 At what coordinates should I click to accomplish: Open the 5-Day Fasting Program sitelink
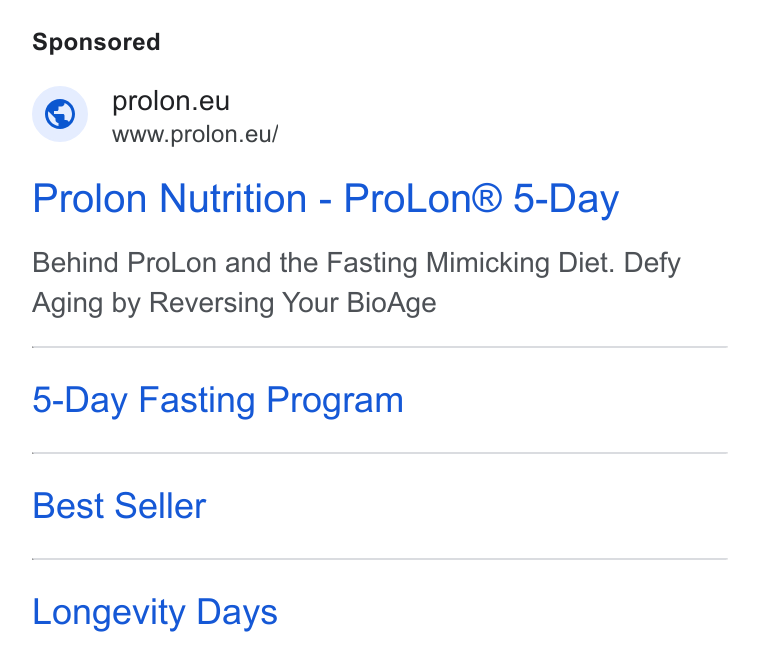click(x=218, y=400)
